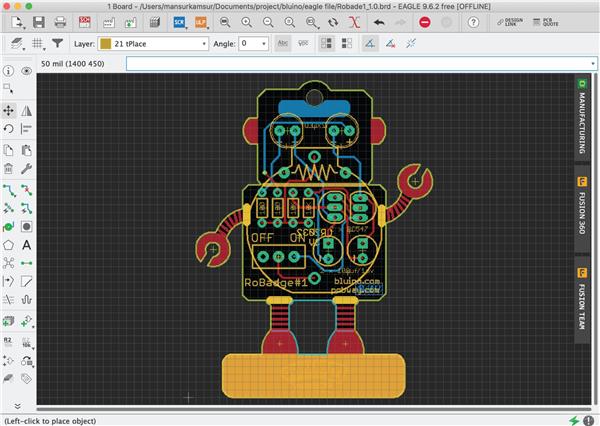Viewport: 600px width, 426px height.
Task: Select the Polygon tool
Action: [9, 245]
